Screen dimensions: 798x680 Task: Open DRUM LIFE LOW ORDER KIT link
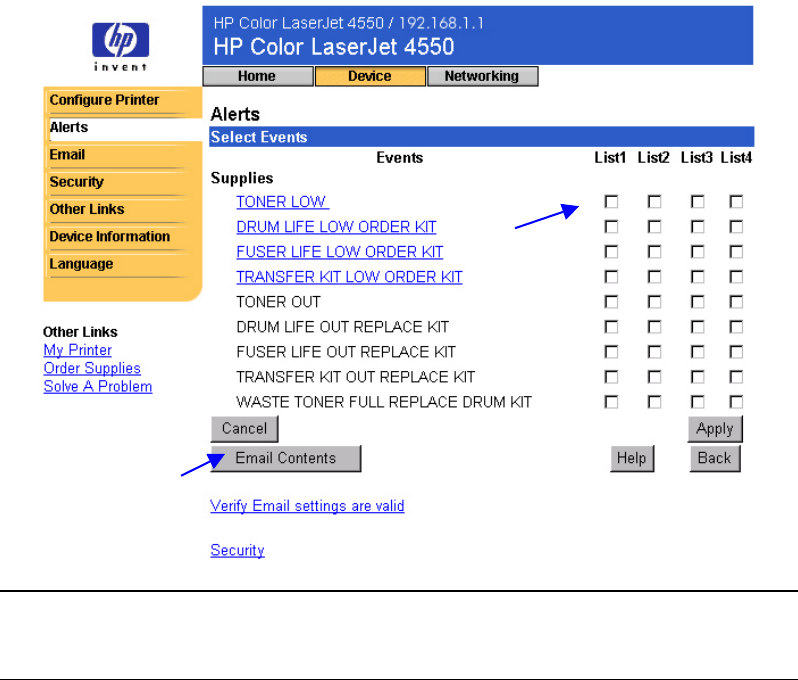(x=336, y=227)
